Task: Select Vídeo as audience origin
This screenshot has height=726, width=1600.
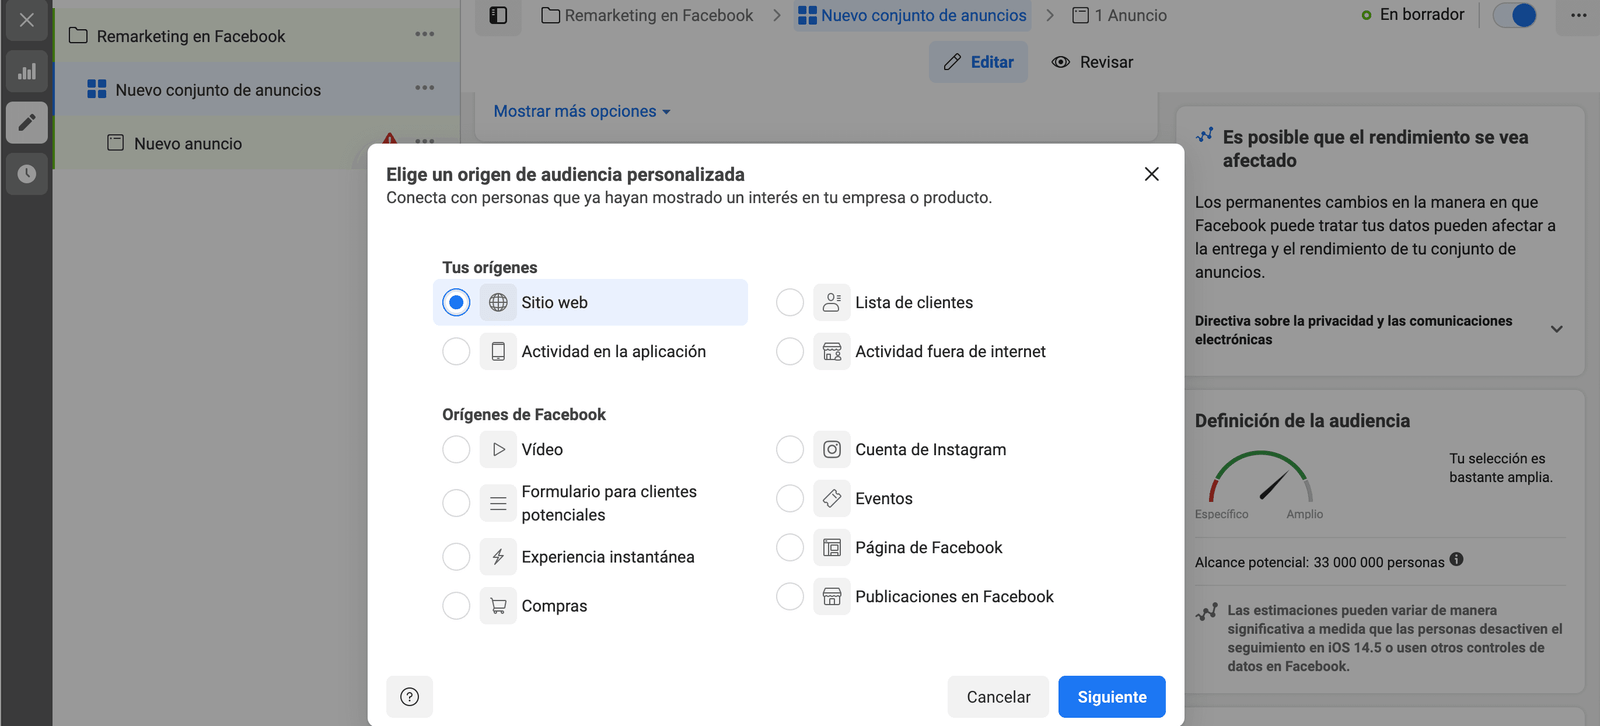Action: pyautogui.click(x=456, y=450)
